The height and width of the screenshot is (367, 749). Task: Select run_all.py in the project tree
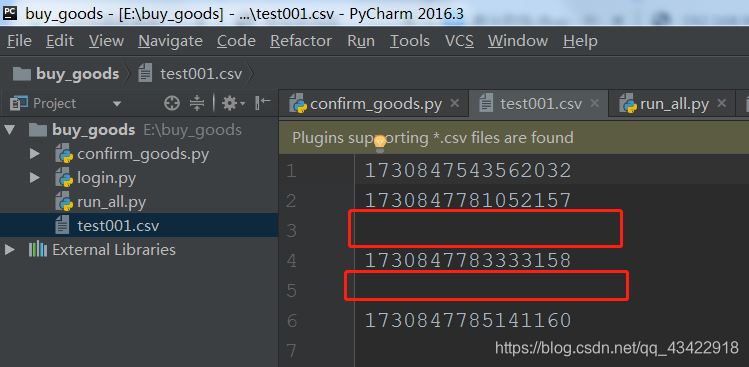coord(111,202)
